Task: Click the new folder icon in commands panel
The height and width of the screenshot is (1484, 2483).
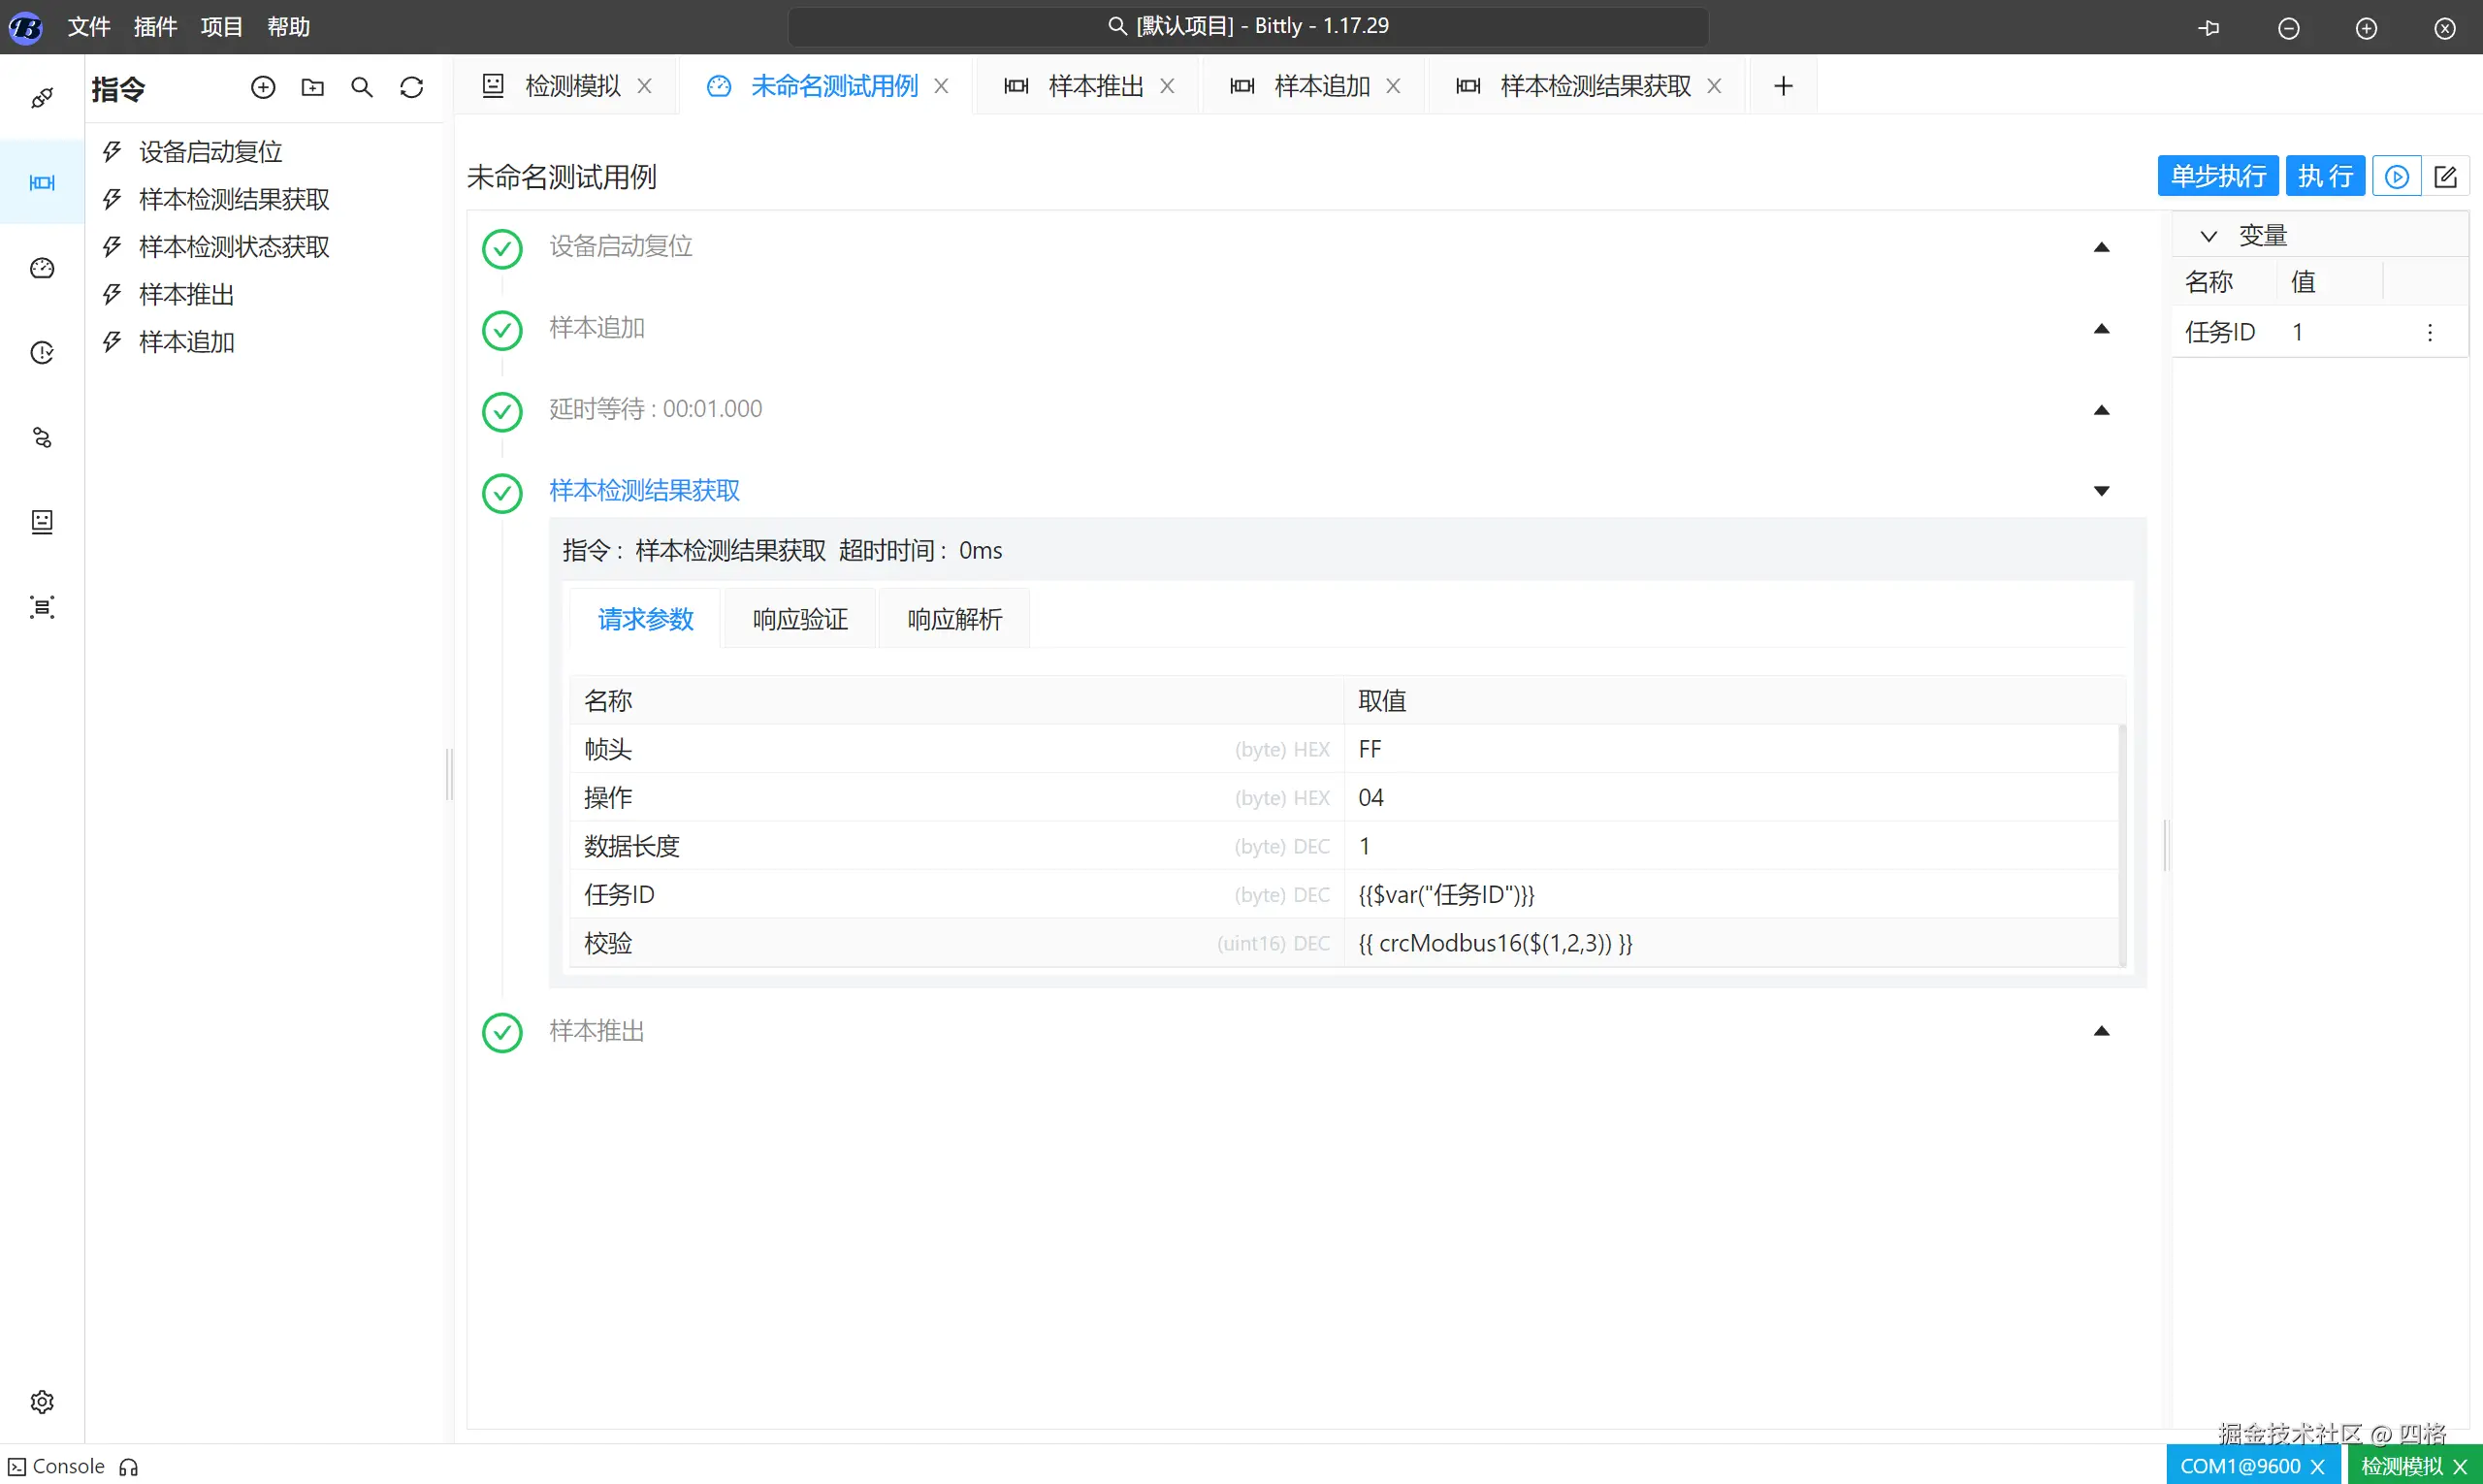Action: pyautogui.click(x=313, y=88)
